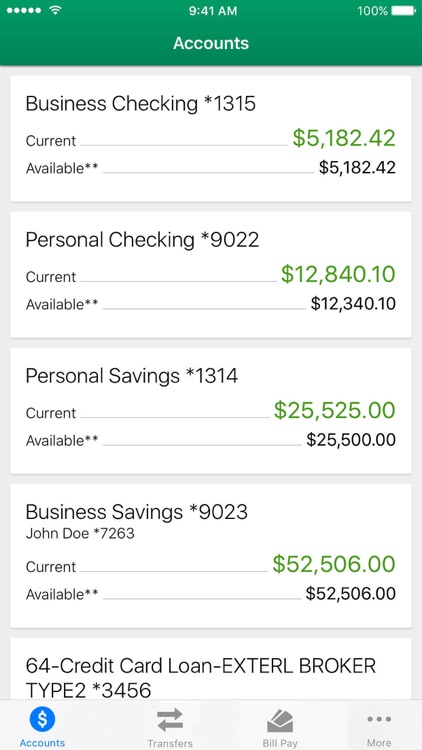Viewport: 422px width, 750px height.
Task: Open Business Savings *9023 account
Action: [211, 556]
